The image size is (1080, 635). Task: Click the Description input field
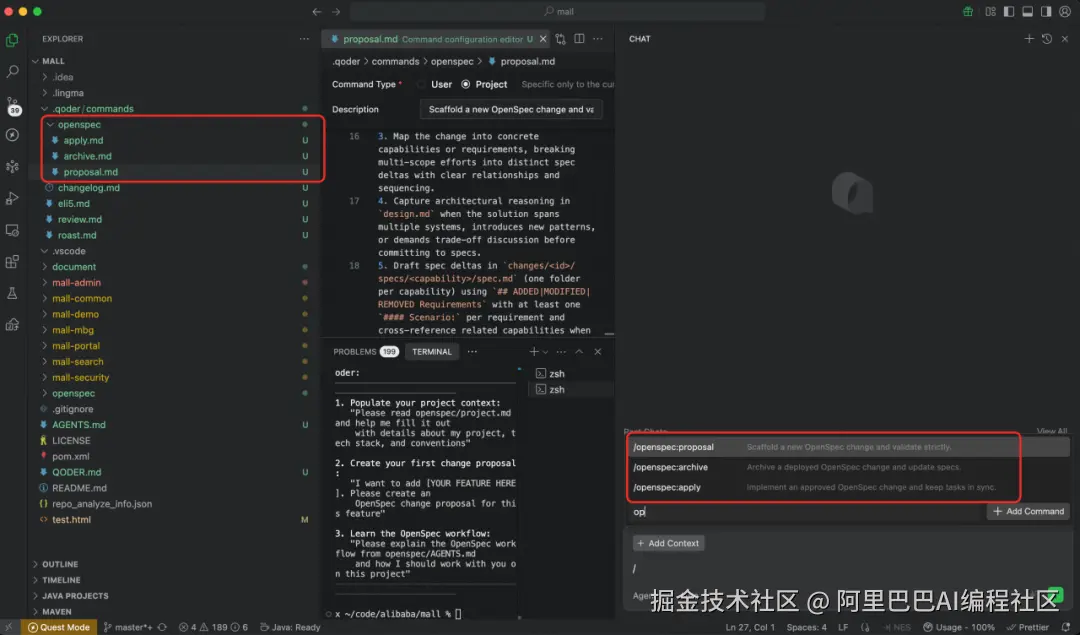click(511, 110)
